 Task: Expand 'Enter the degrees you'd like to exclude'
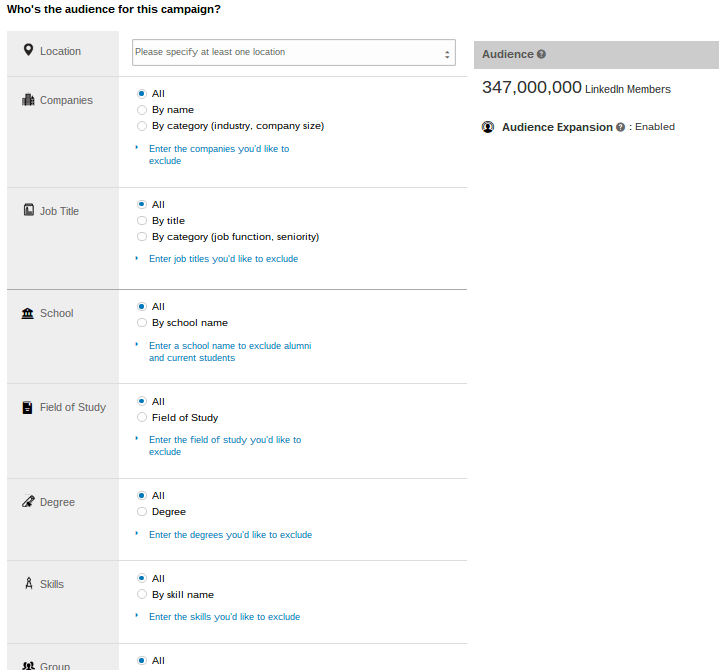pos(230,535)
